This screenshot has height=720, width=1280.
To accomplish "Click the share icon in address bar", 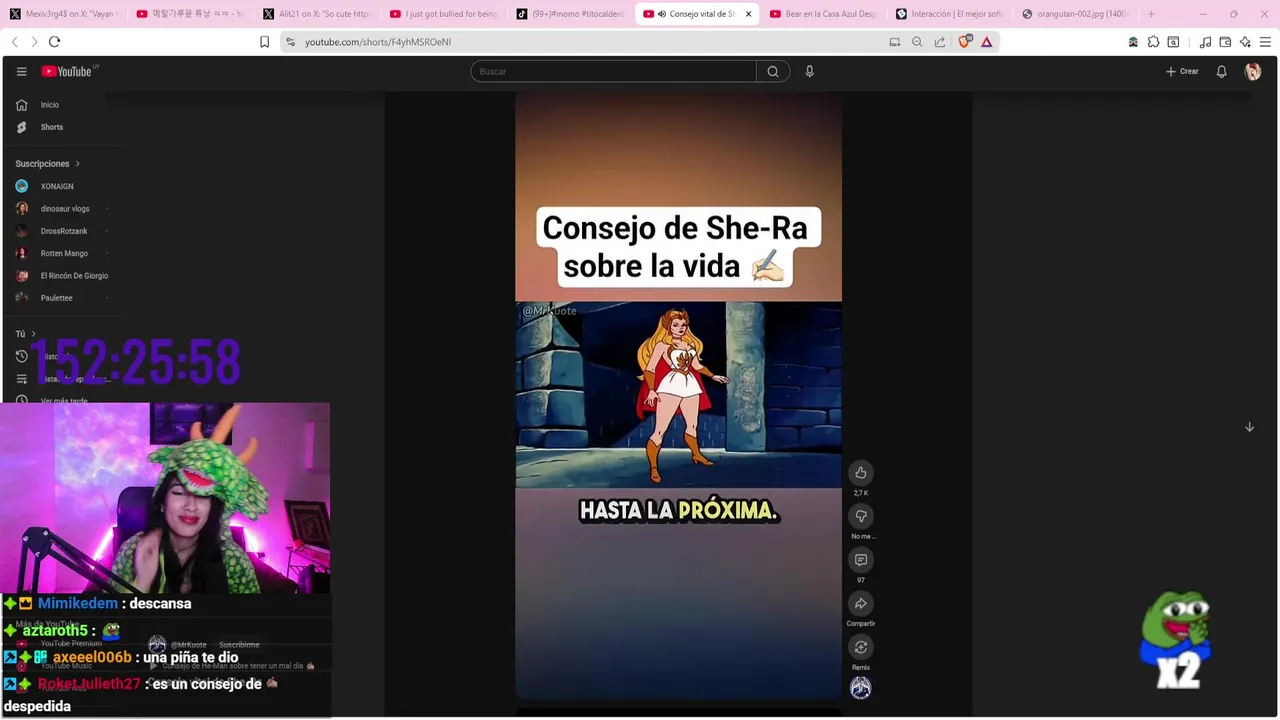I will tap(940, 42).
